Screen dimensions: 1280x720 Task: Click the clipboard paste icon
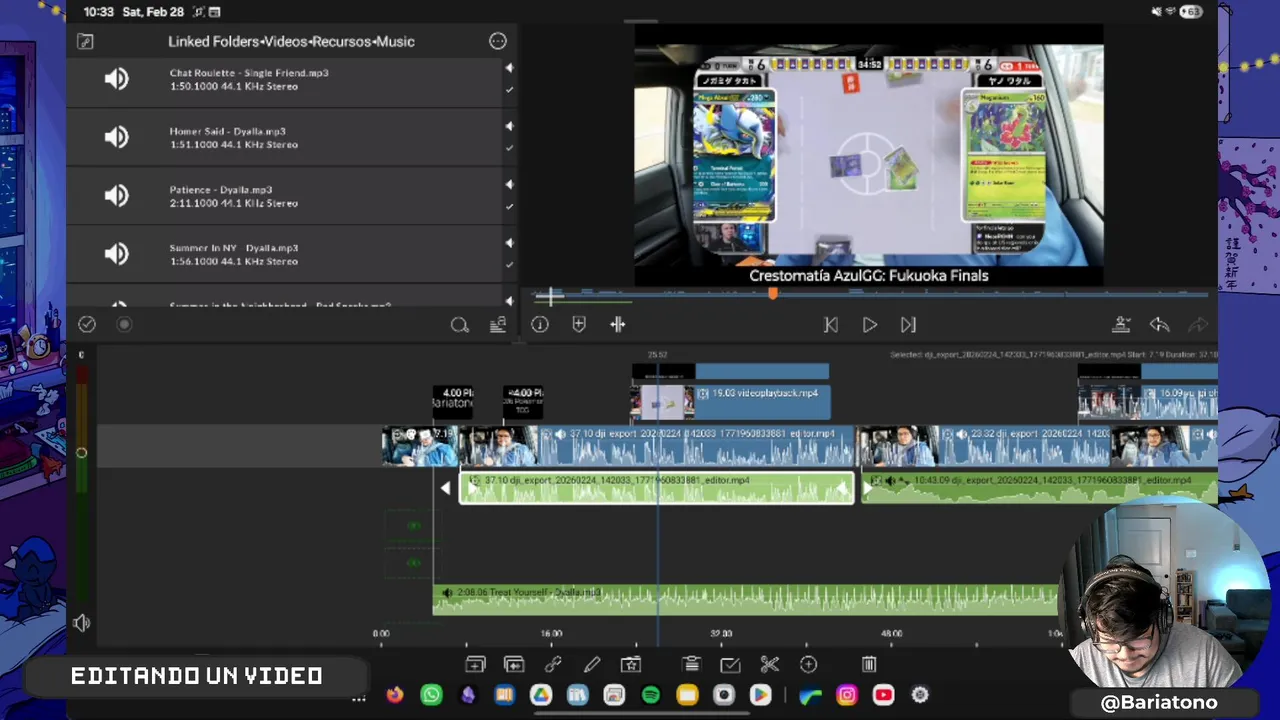pos(691,664)
